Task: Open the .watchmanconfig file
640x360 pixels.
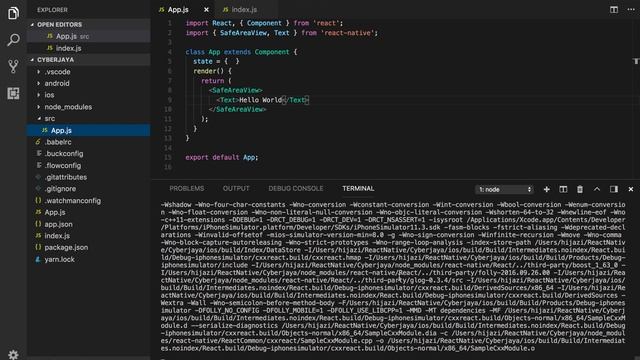Action: point(73,201)
